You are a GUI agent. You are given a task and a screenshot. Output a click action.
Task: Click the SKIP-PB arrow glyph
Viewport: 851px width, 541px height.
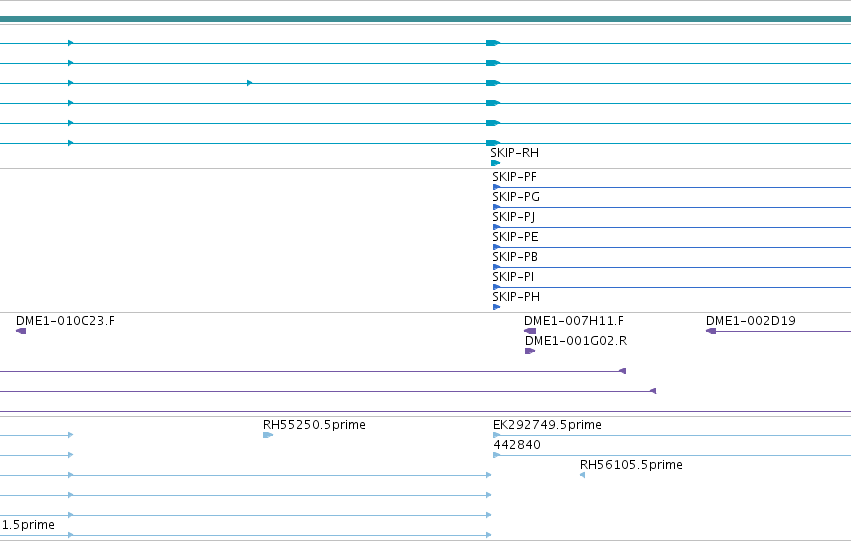496,268
